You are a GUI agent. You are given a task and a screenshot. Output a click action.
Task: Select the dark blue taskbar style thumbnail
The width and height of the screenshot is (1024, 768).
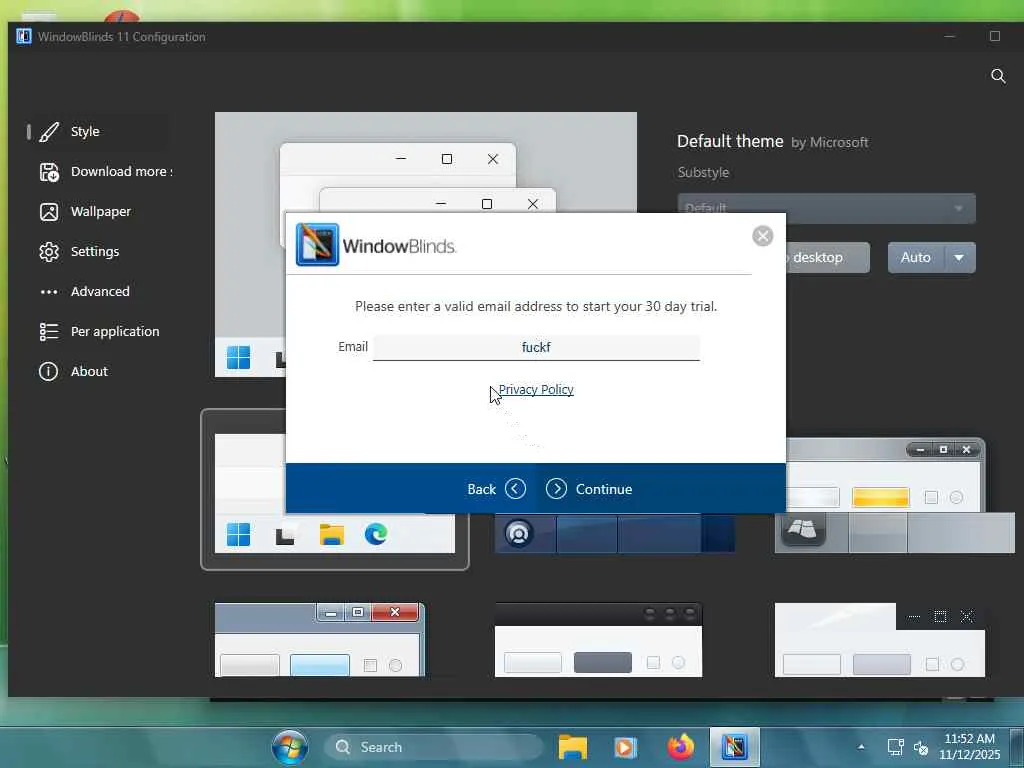(x=615, y=533)
